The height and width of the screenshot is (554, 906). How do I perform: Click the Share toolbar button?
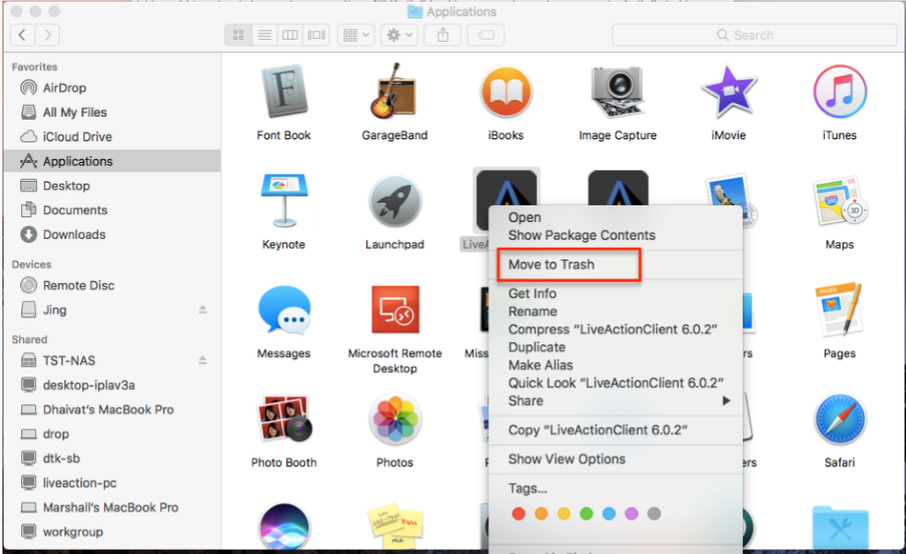[443, 35]
